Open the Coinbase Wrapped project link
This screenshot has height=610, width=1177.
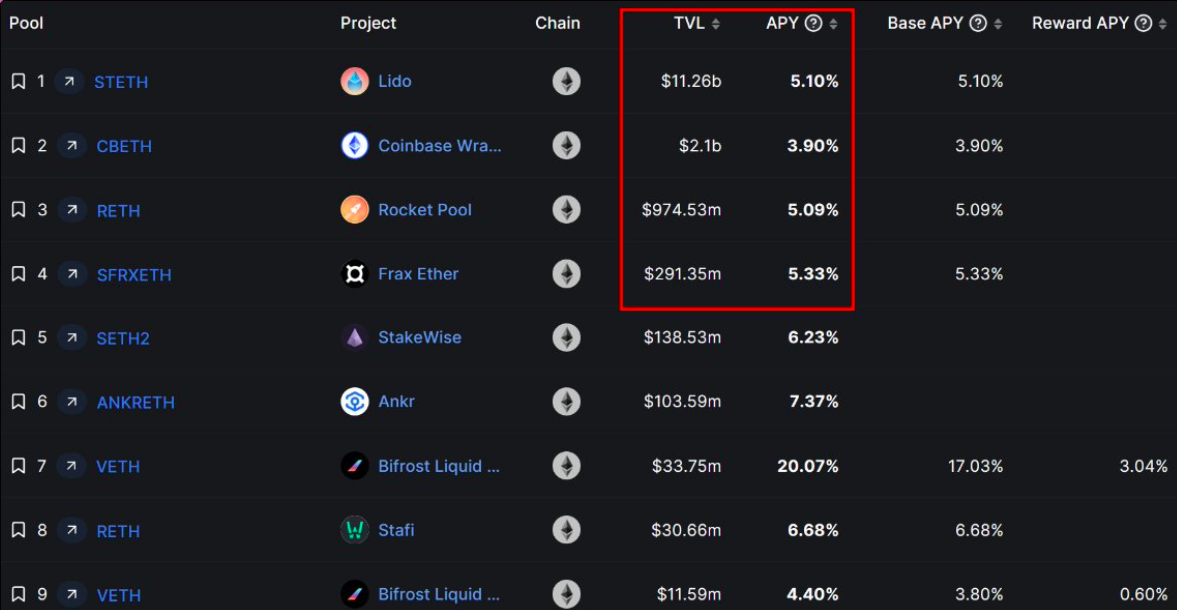(440, 146)
